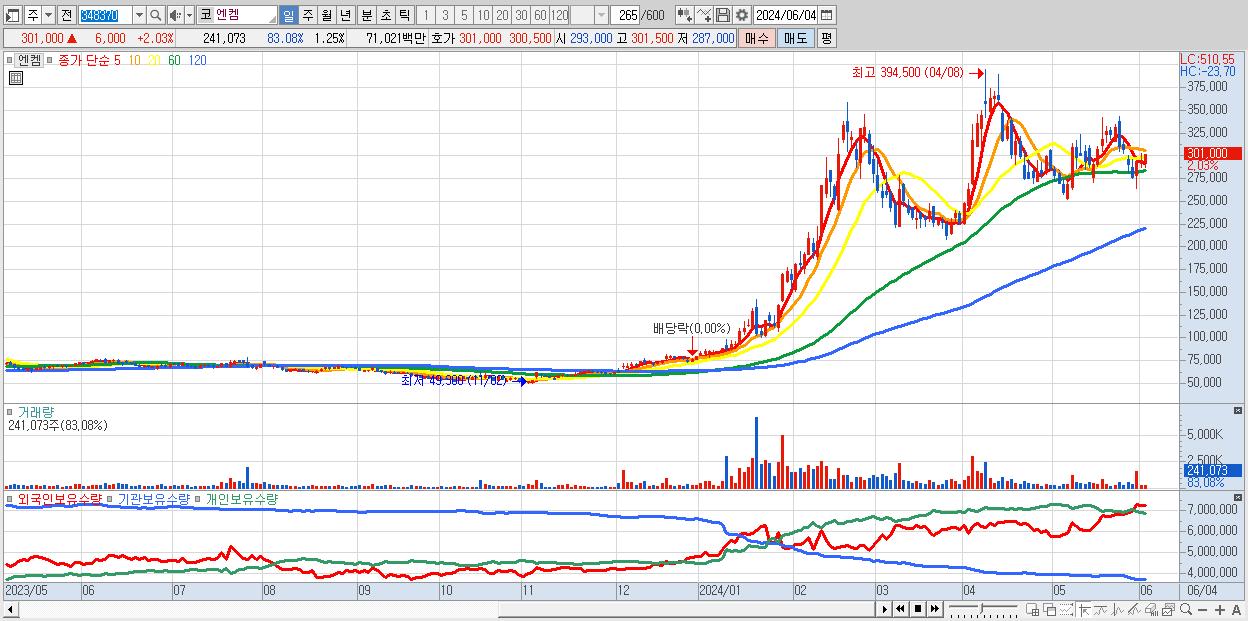
Task: Stop the chart replay
Action: (918, 609)
